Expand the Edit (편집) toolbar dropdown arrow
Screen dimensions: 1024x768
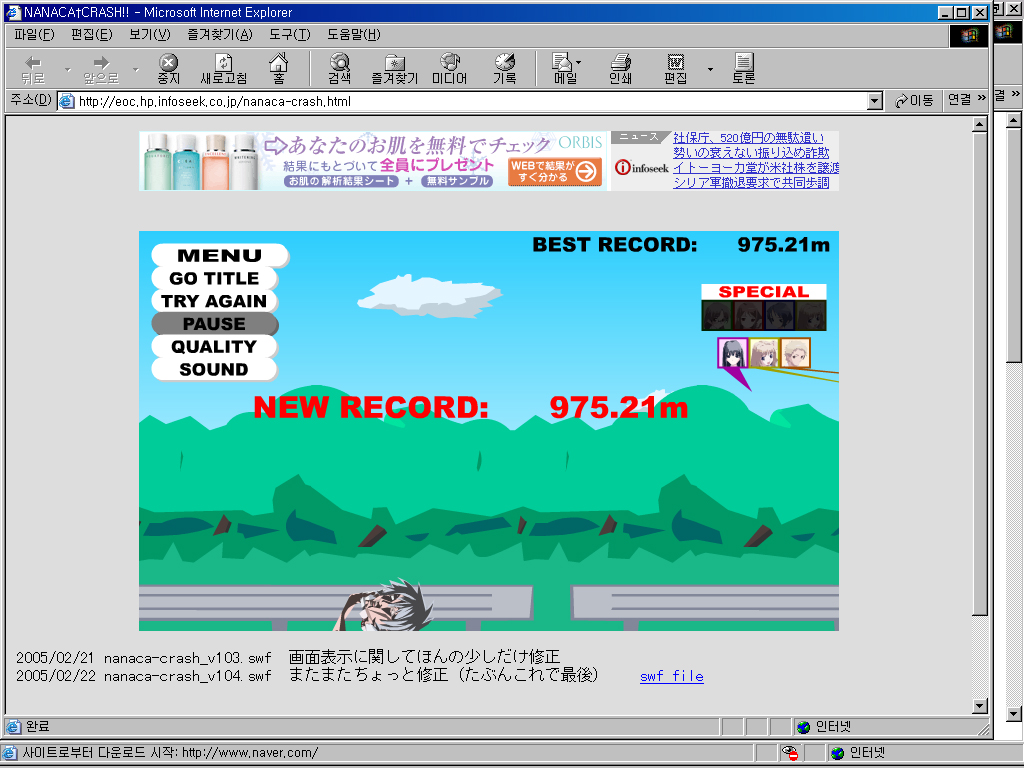click(710, 69)
